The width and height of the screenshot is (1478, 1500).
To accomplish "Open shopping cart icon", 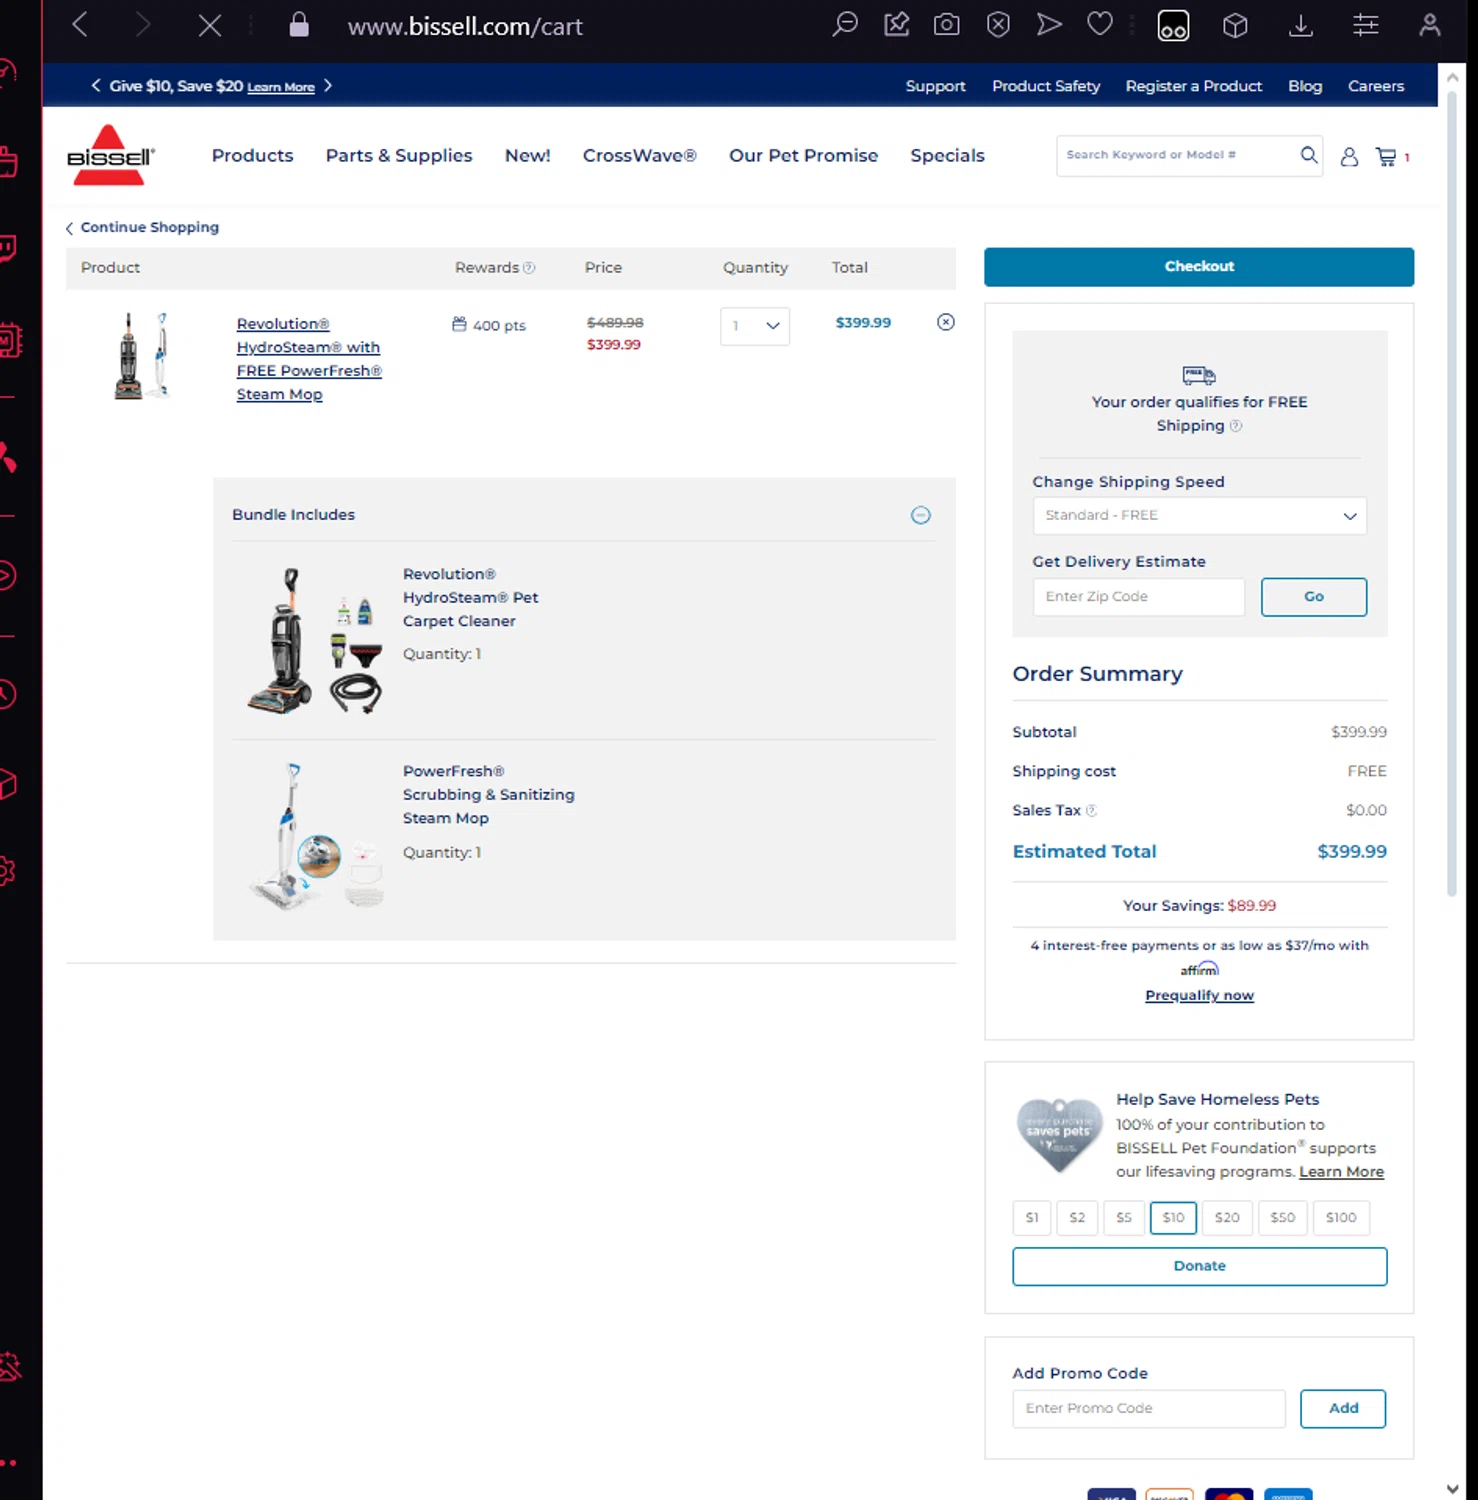I will pos(1386,156).
